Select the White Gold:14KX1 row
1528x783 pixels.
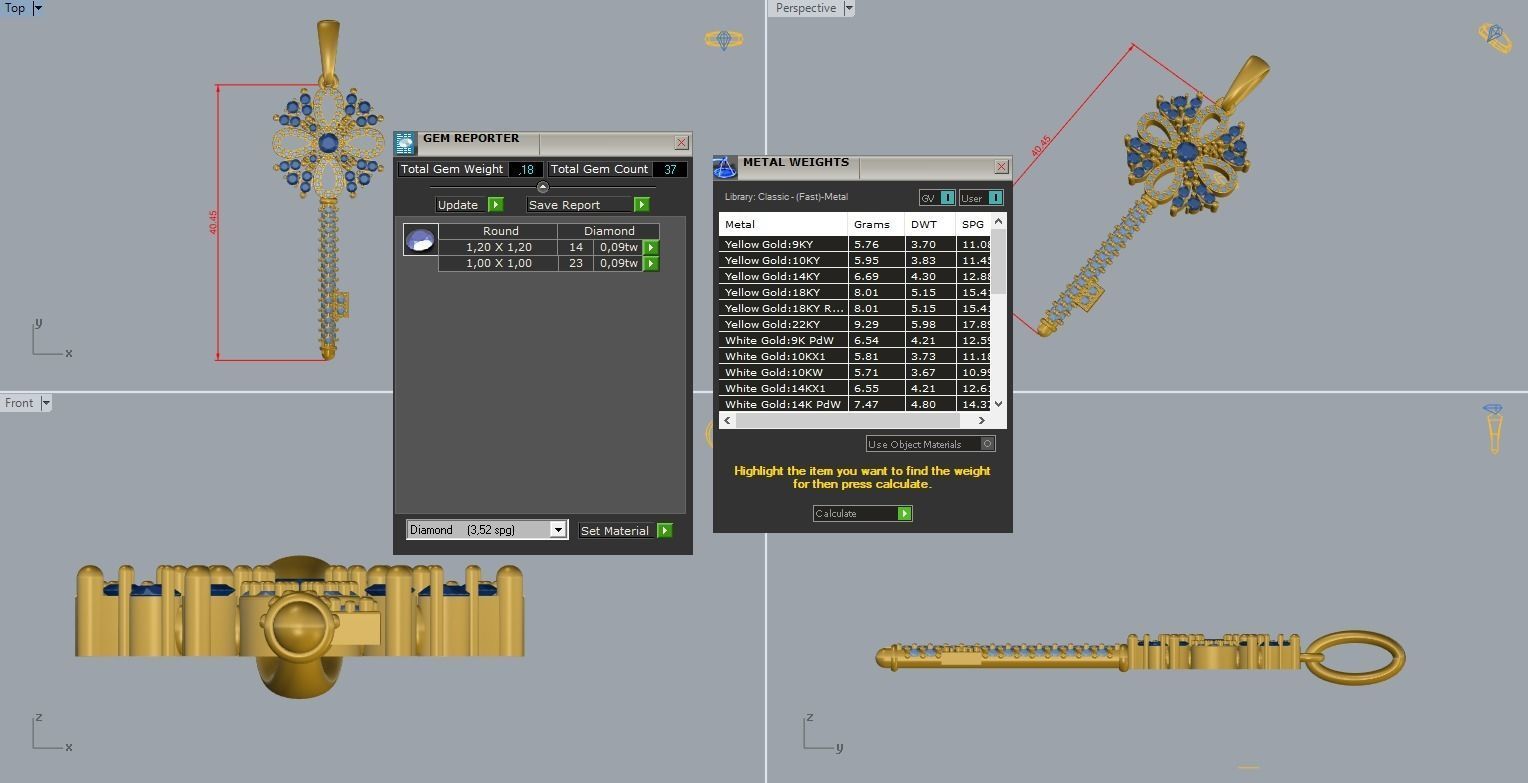(855, 388)
